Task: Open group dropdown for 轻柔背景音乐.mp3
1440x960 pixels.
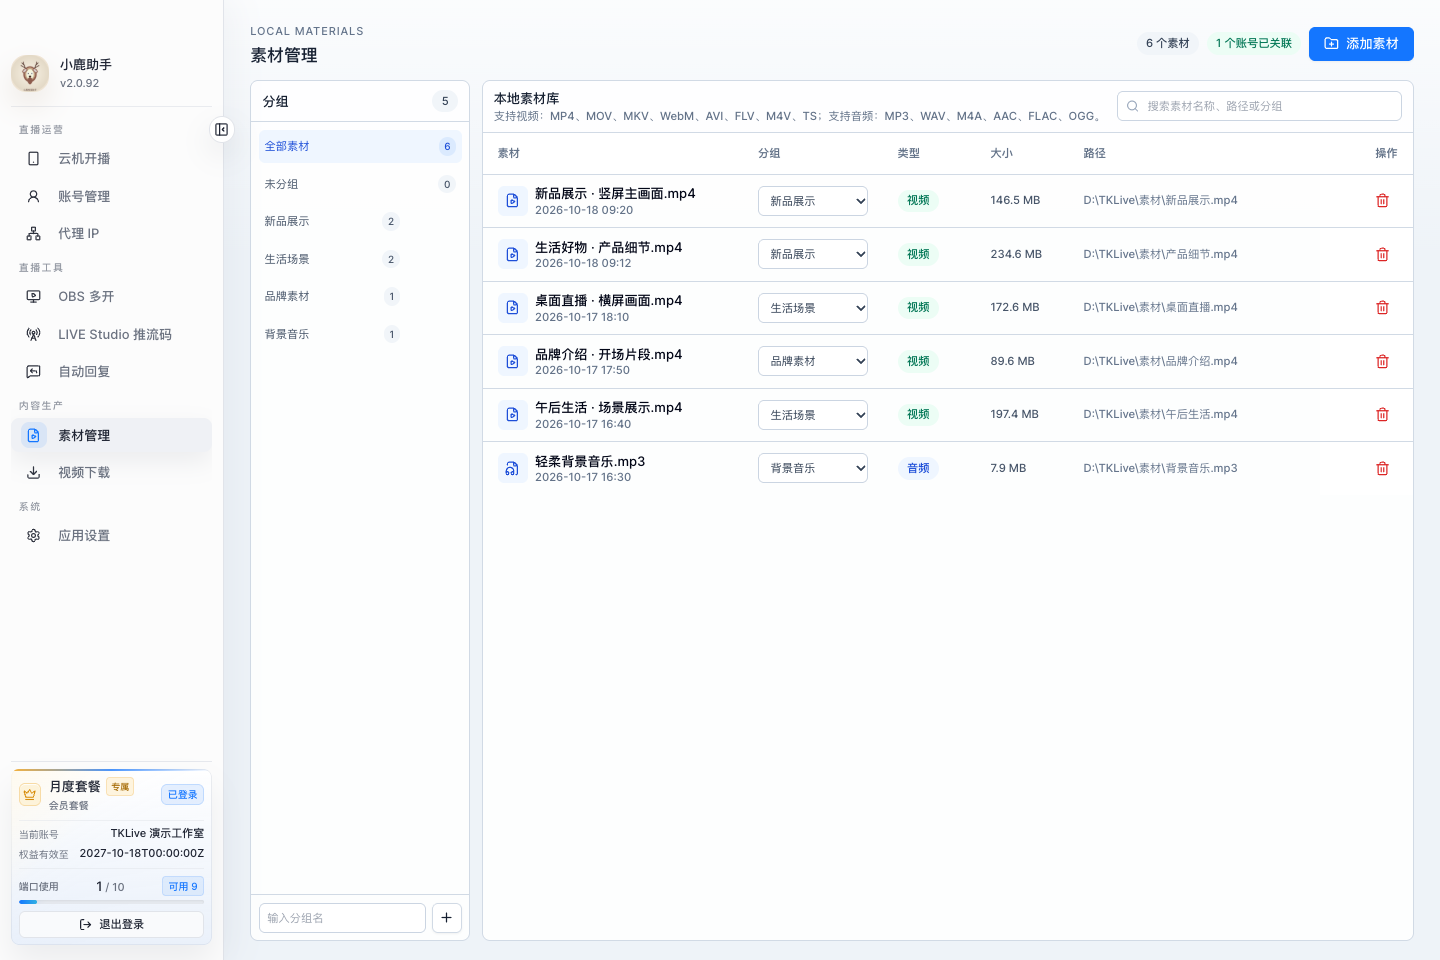Action: [x=813, y=468]
